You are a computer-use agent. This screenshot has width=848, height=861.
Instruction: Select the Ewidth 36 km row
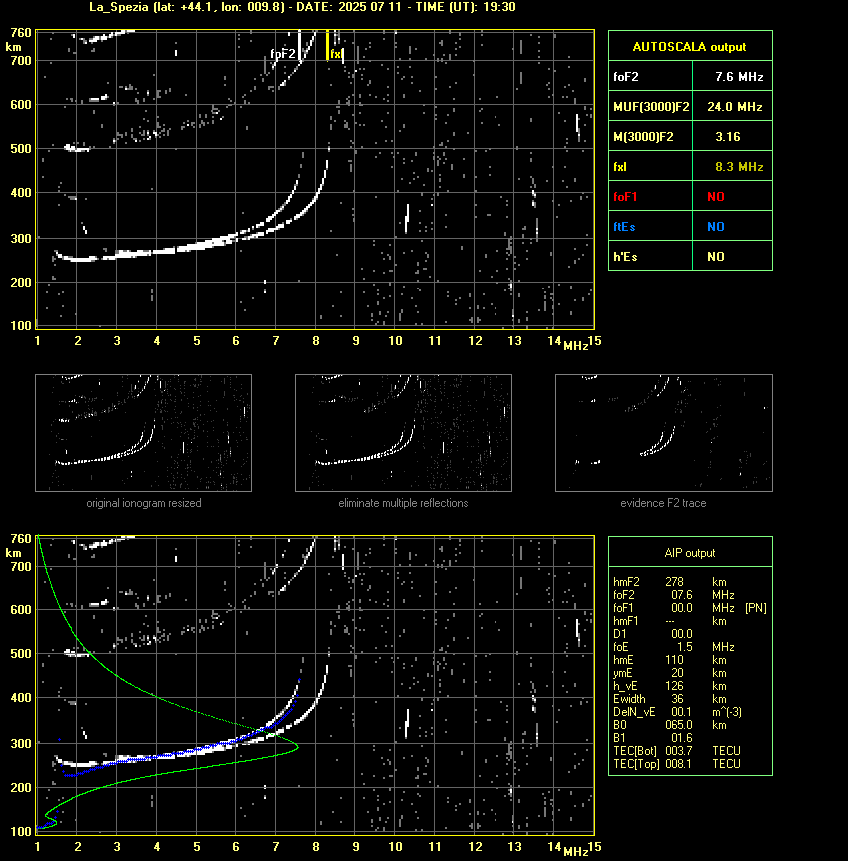(x=670, y=699)
